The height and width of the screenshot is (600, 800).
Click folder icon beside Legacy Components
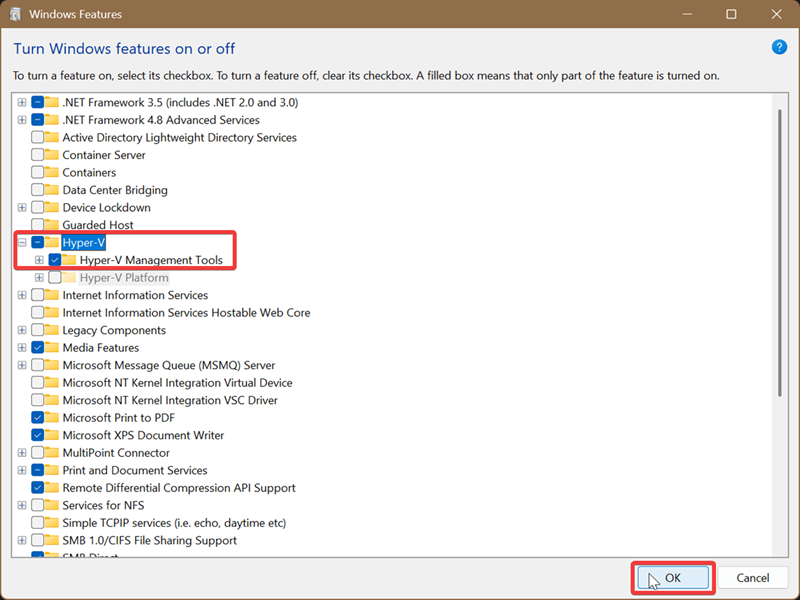52,330
